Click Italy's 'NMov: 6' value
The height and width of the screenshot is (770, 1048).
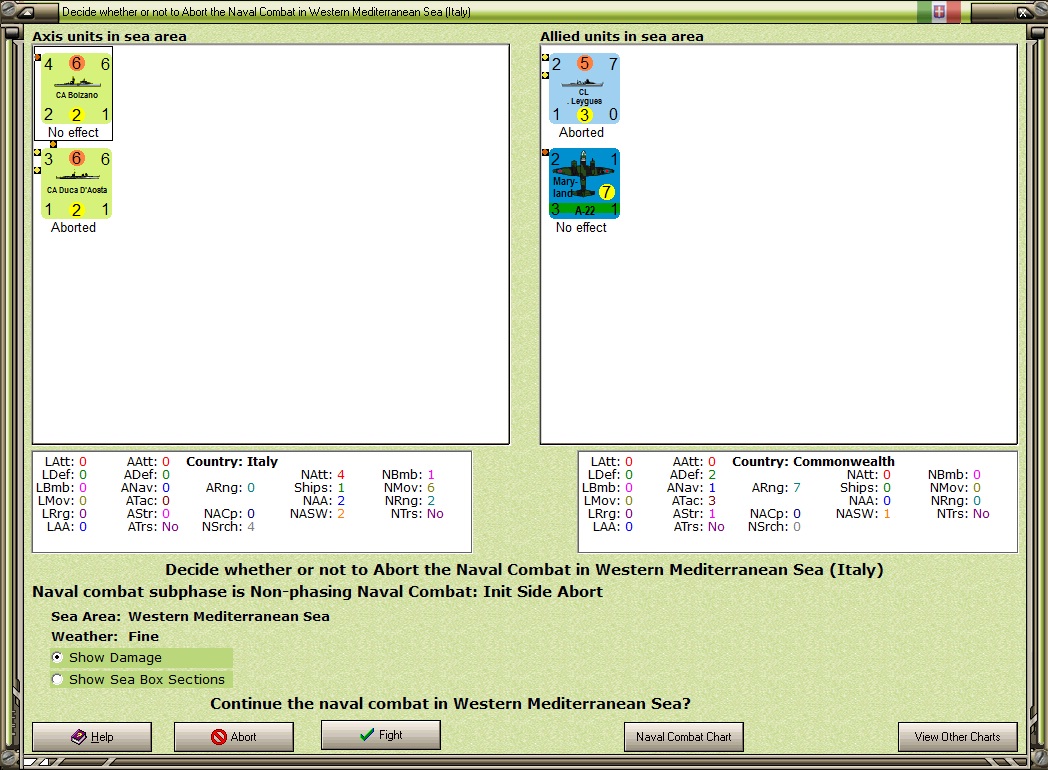point(409,487)
